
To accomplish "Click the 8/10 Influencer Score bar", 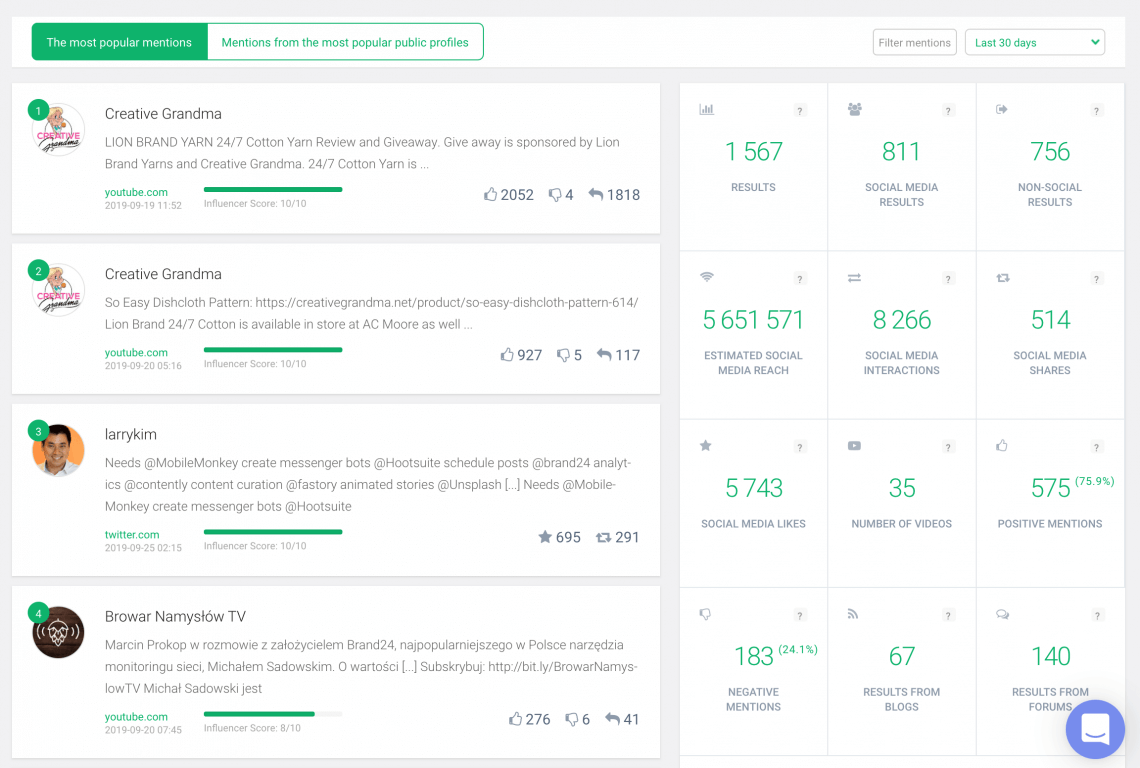I will pos(273,714).
